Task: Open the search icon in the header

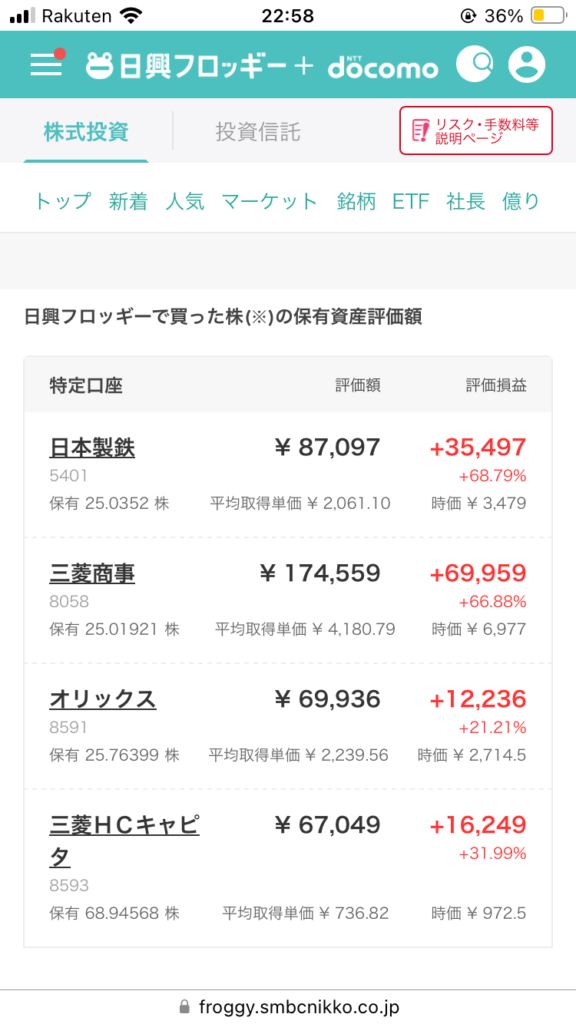Action: [x=475, y=64]
